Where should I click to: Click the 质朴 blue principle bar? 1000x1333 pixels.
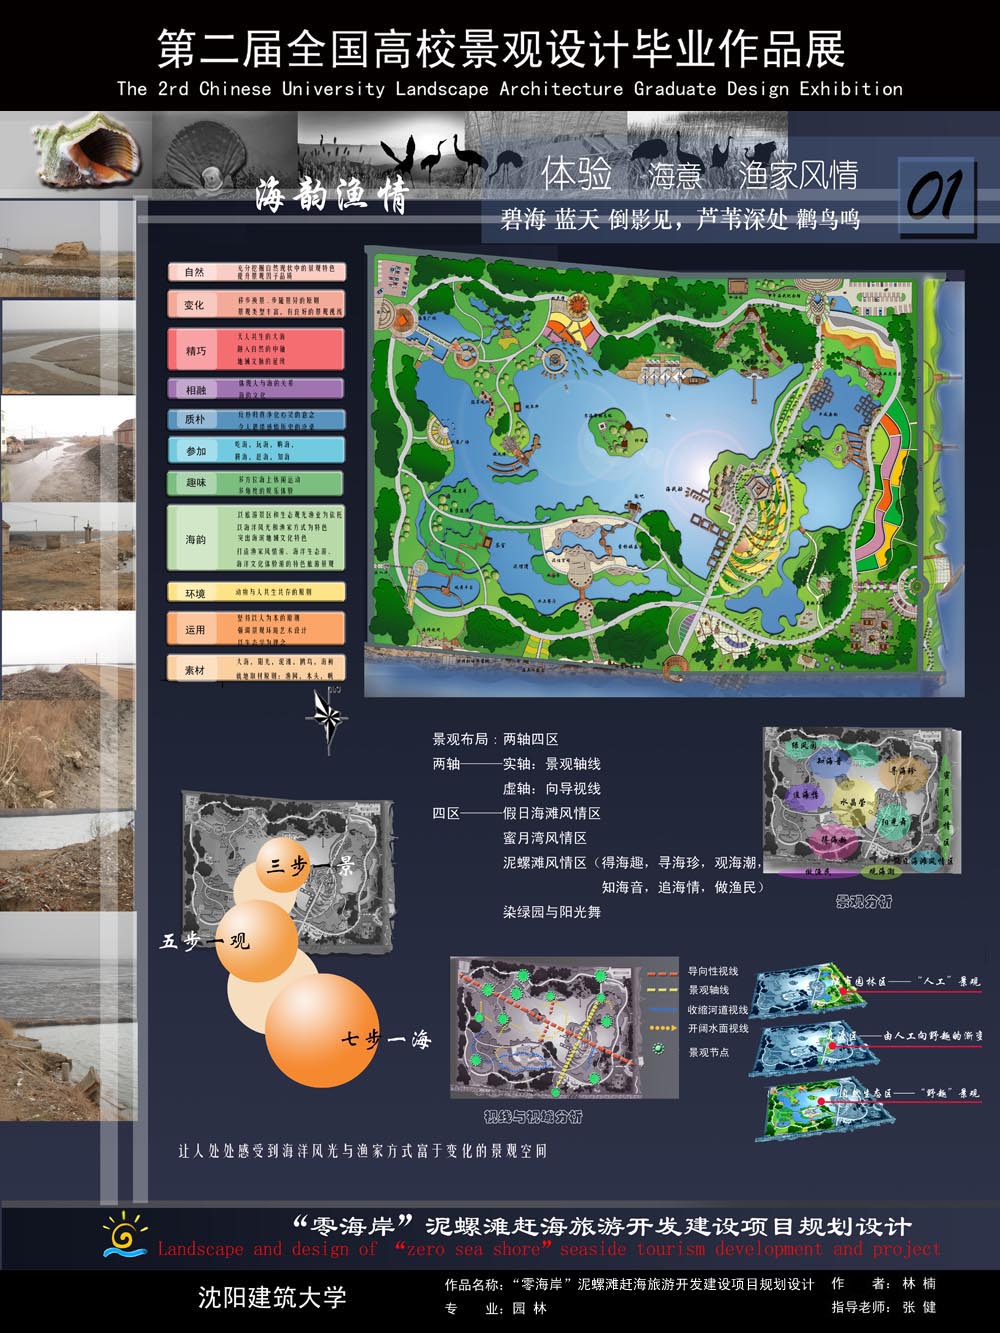pyautogui.click(x=257, y=419)
